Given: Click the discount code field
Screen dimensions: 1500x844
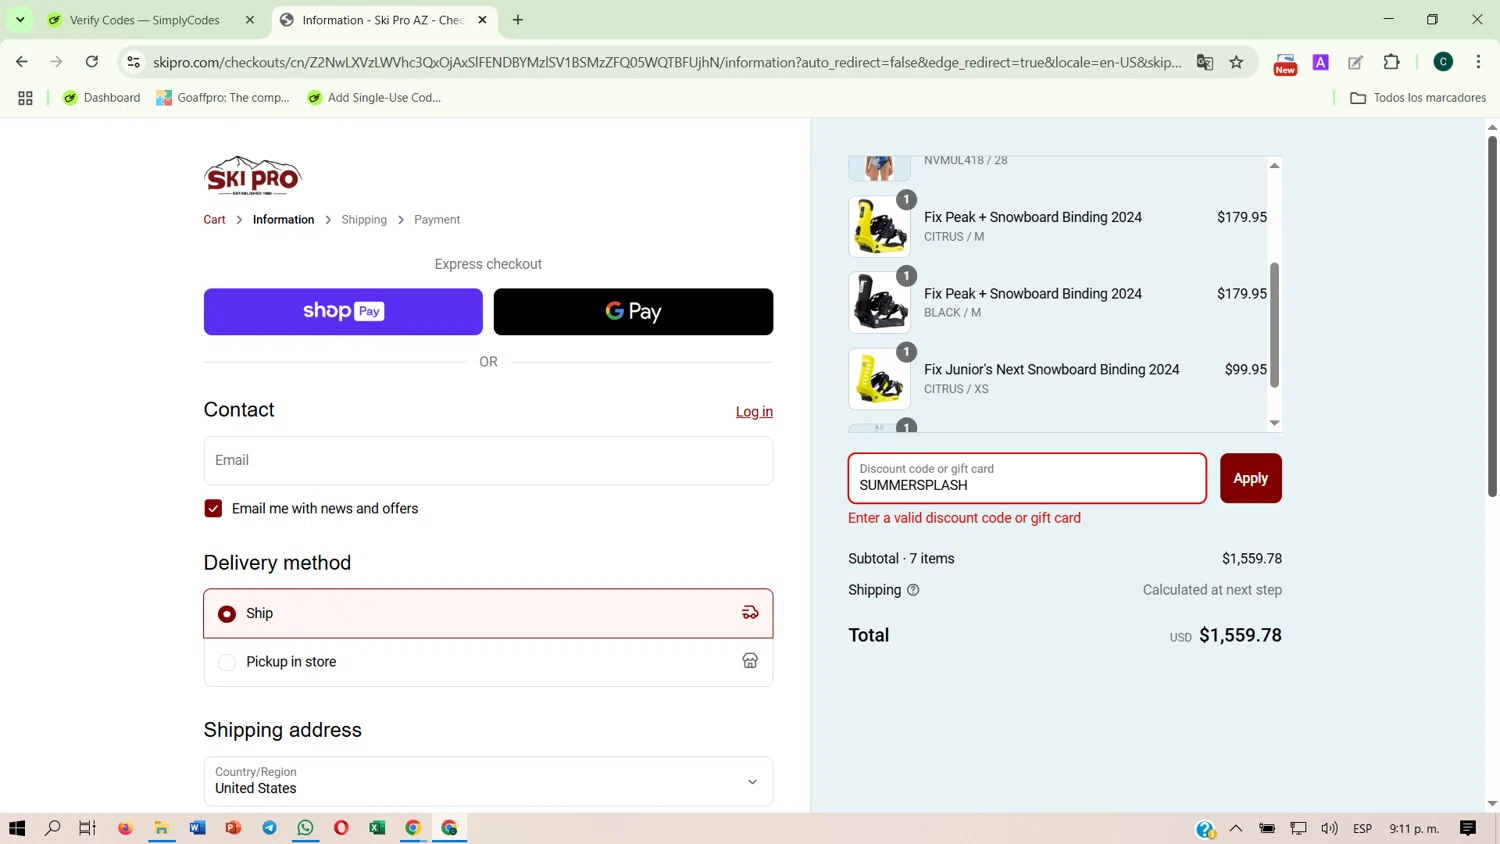Looking at the screenshot, I should [1027, 478].
